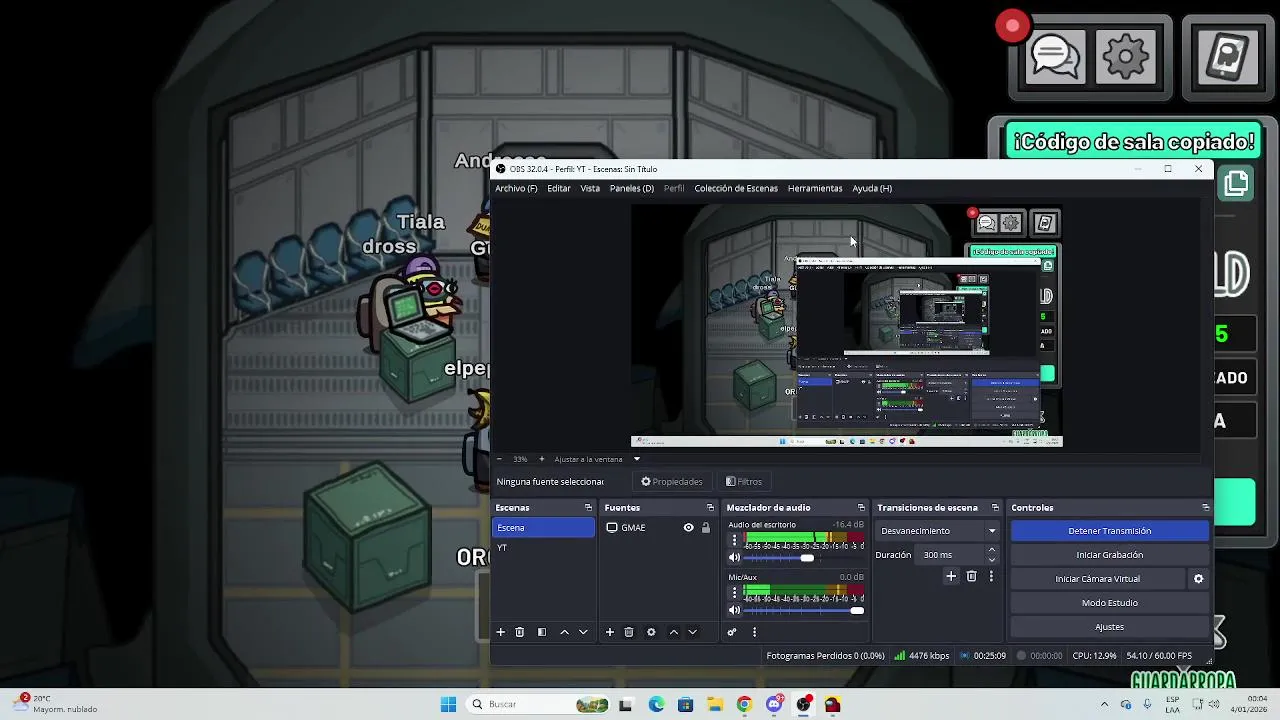Open virtual camera settings gear
Image resolution: width=1280 pixels, height=720 pixels.
tap(1198, 579)
